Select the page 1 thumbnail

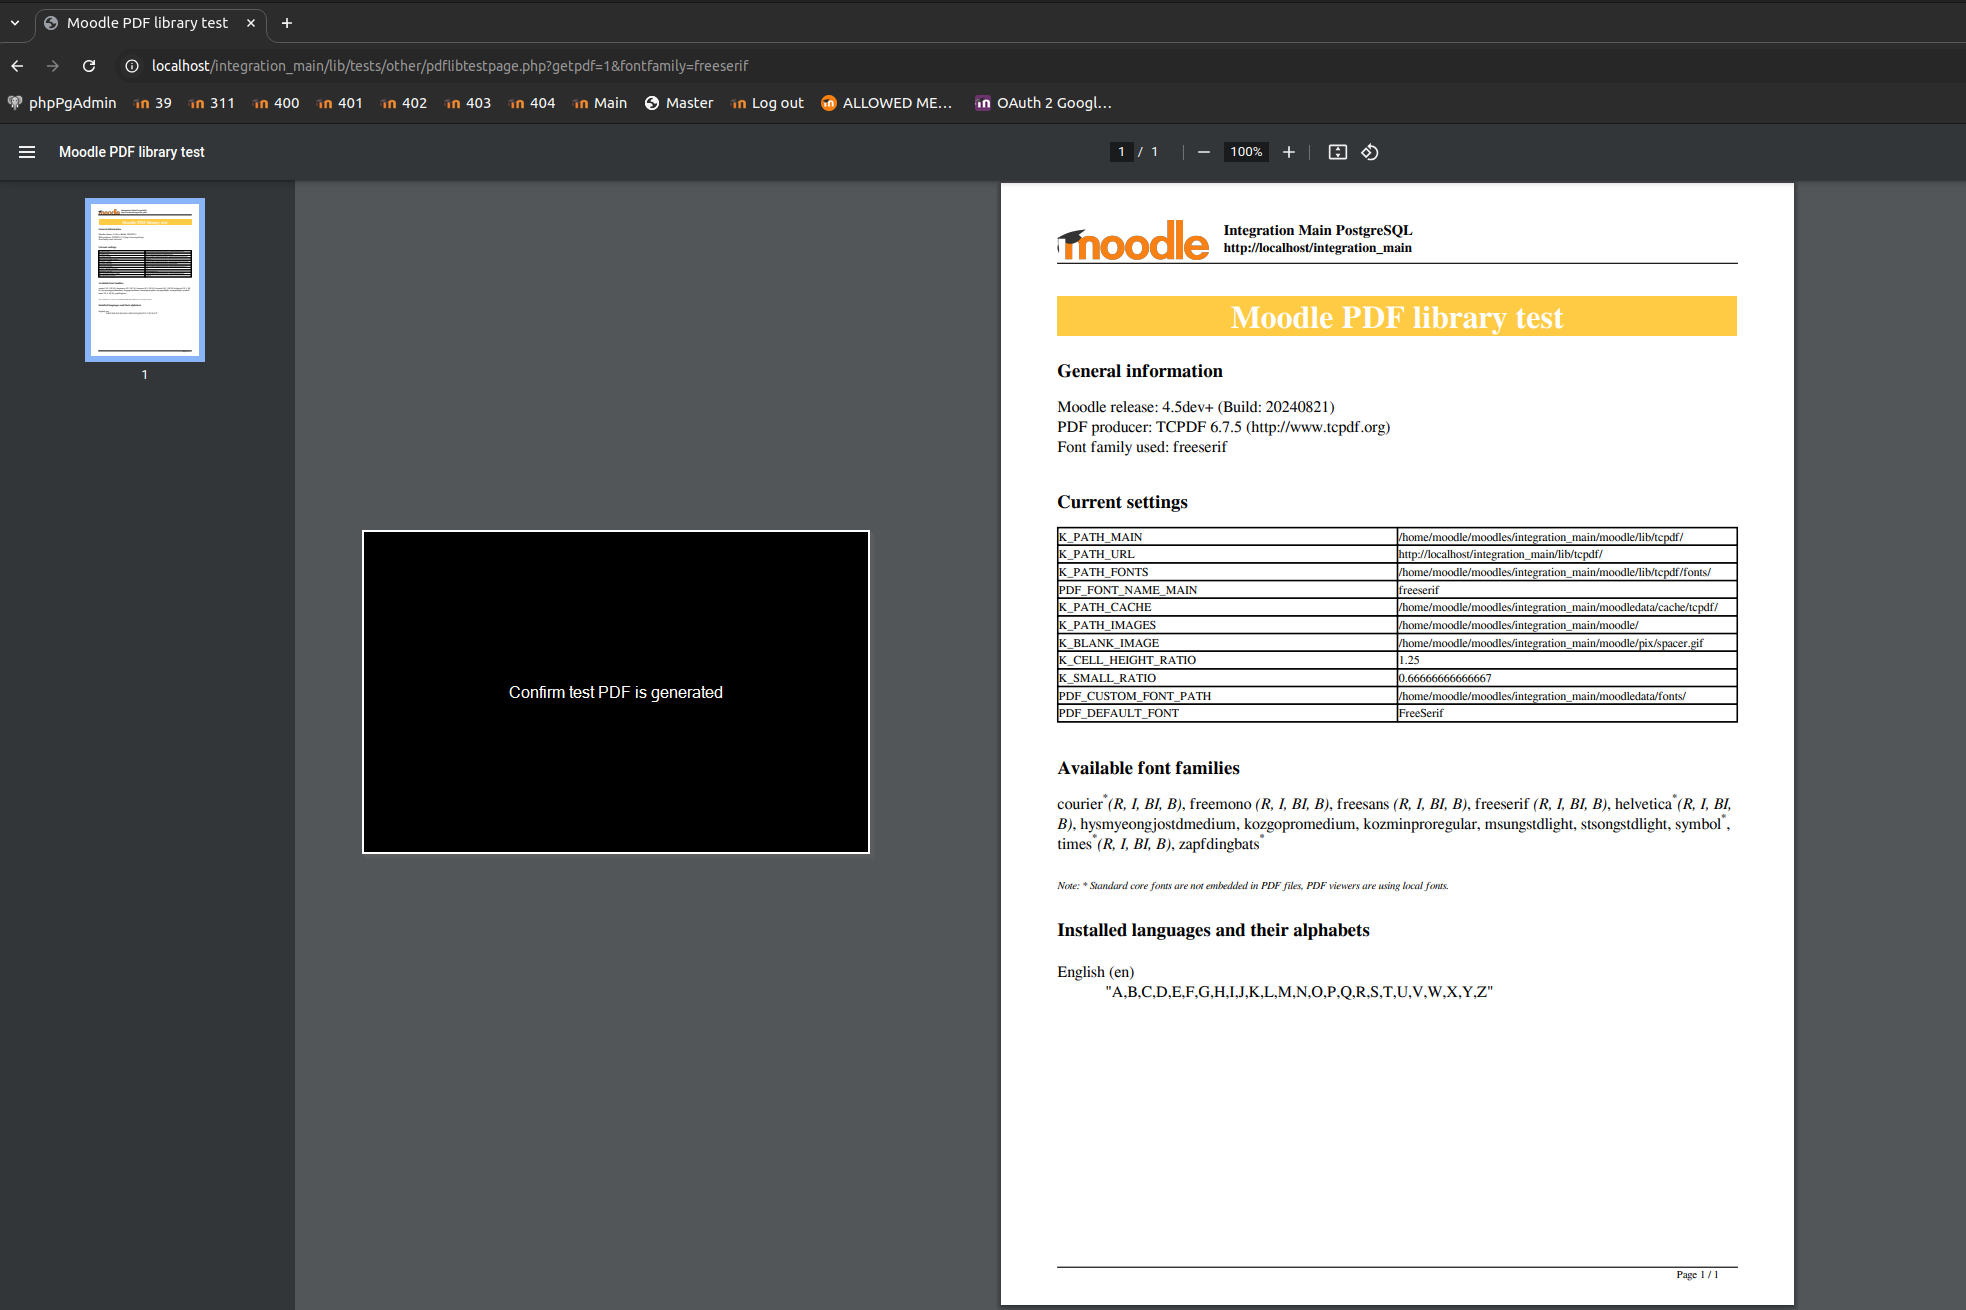click(145, 280)
